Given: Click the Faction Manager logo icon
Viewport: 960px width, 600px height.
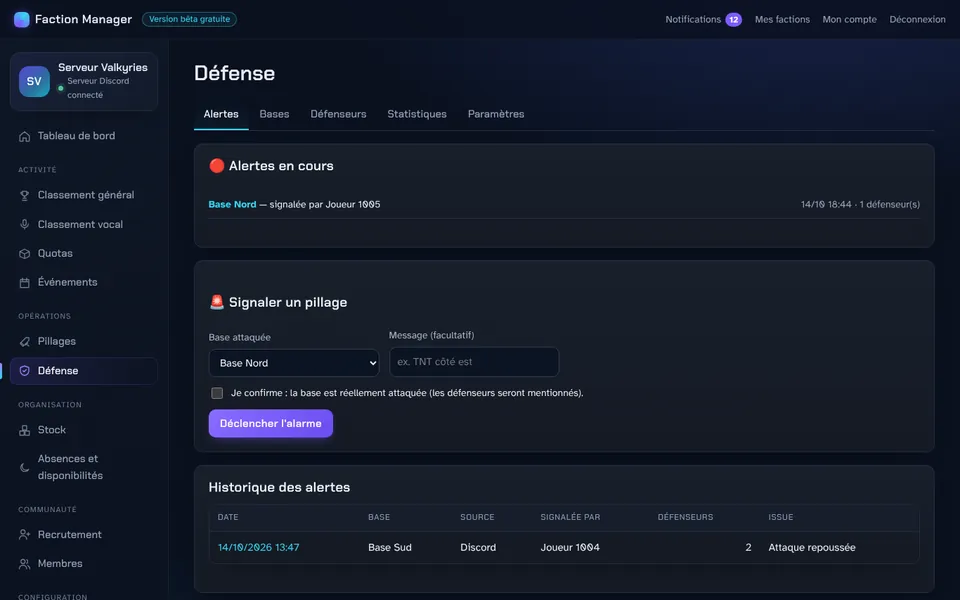Looking at the screenshot, I should tap(21, 20).
